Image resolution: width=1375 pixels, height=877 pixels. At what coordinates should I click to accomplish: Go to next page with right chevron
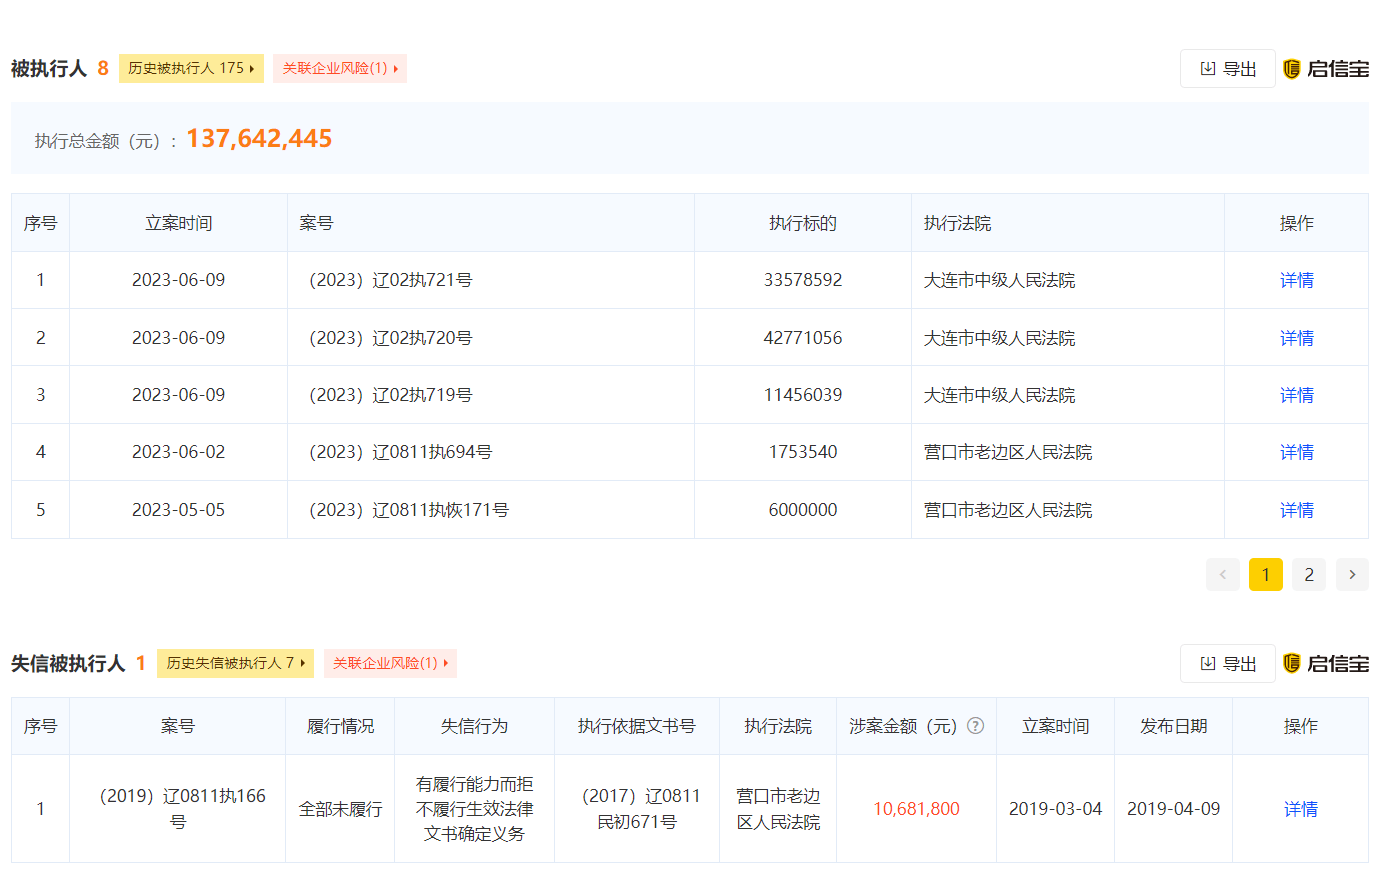coord(1352,574)
